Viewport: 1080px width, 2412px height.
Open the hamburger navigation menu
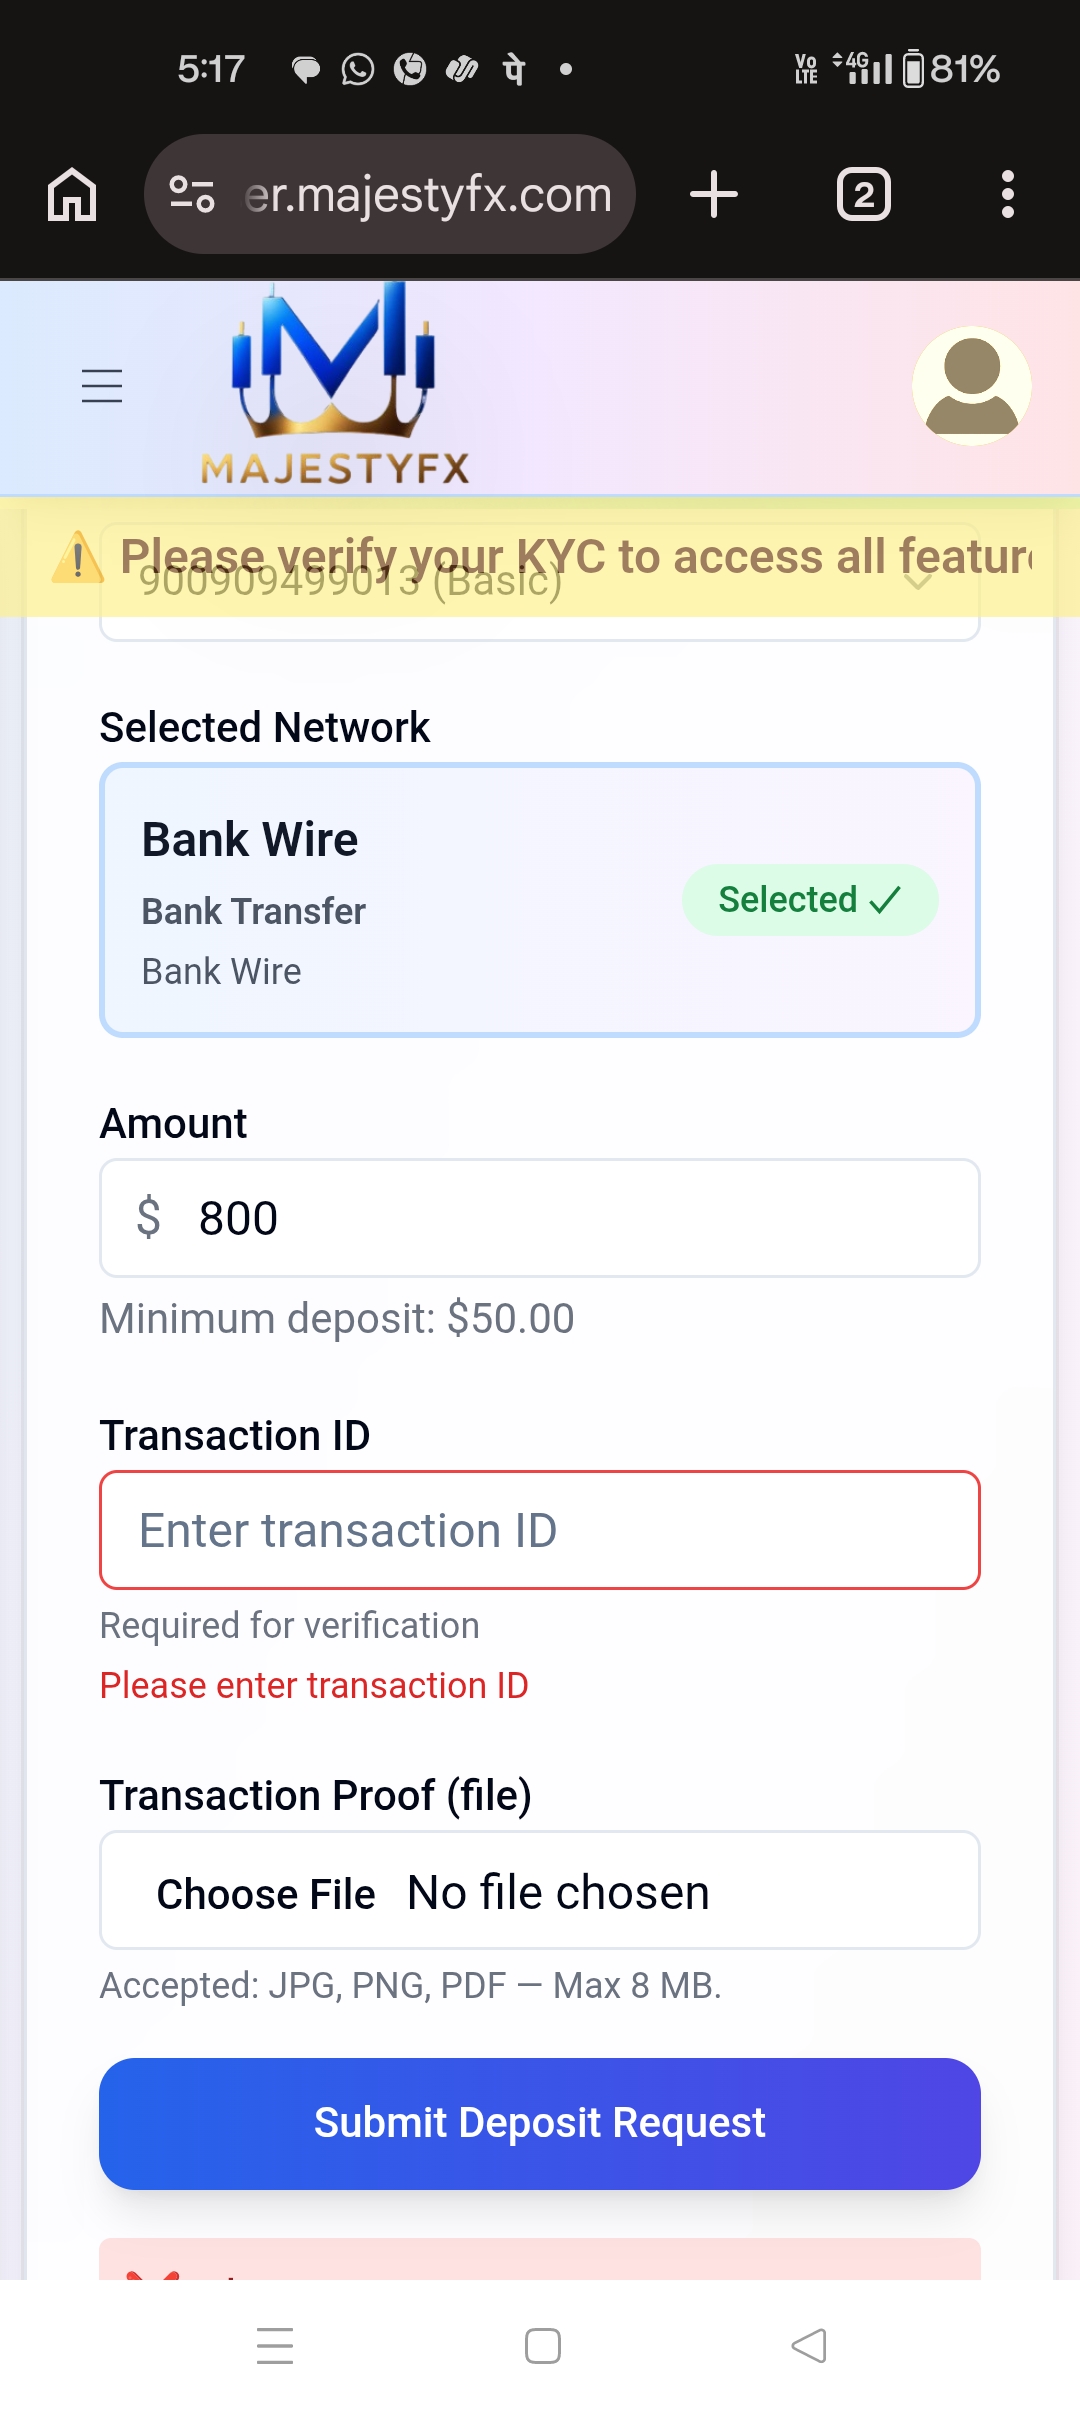tap(102, 386)
